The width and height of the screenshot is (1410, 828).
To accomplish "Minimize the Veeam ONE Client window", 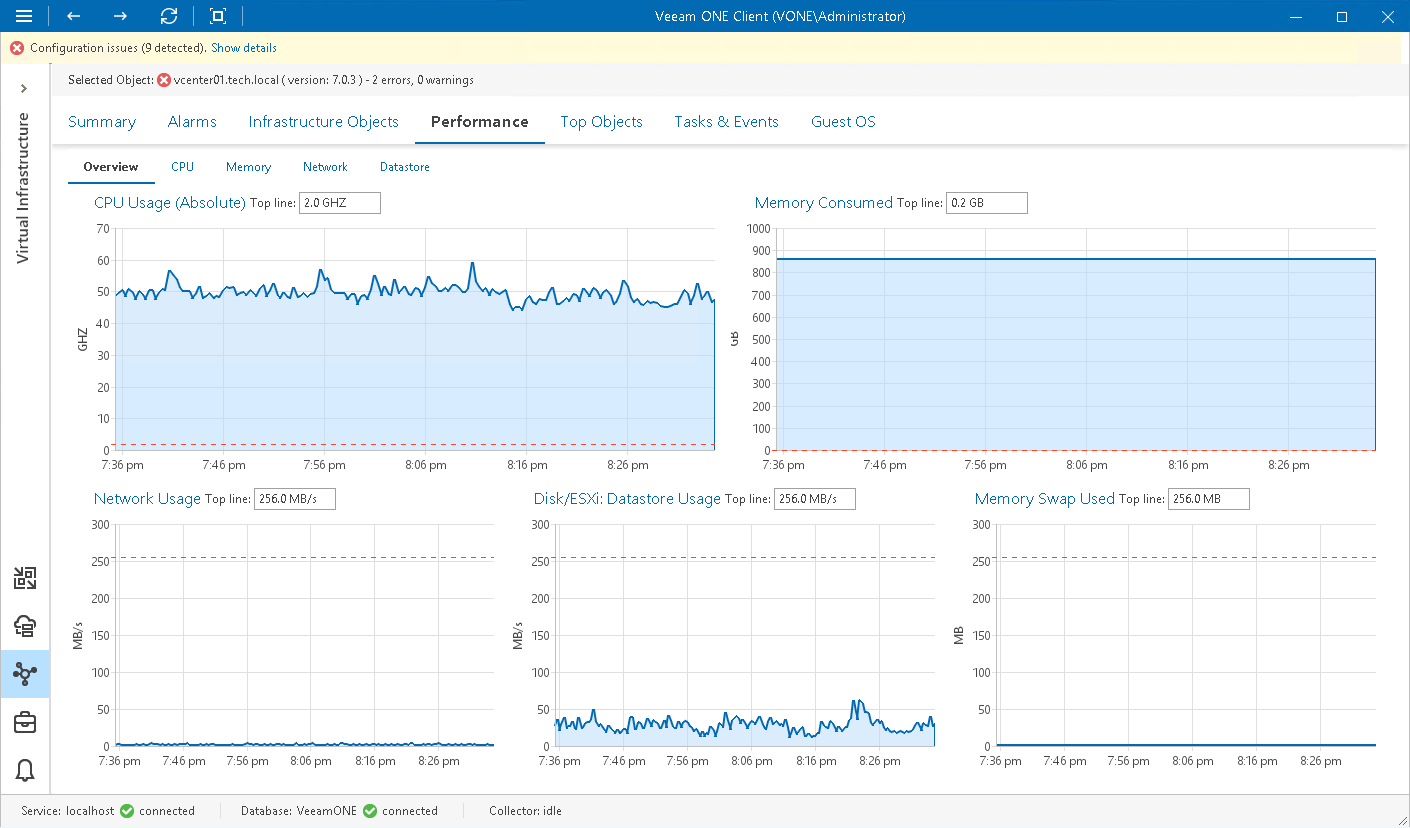I will pos(1296,16).
